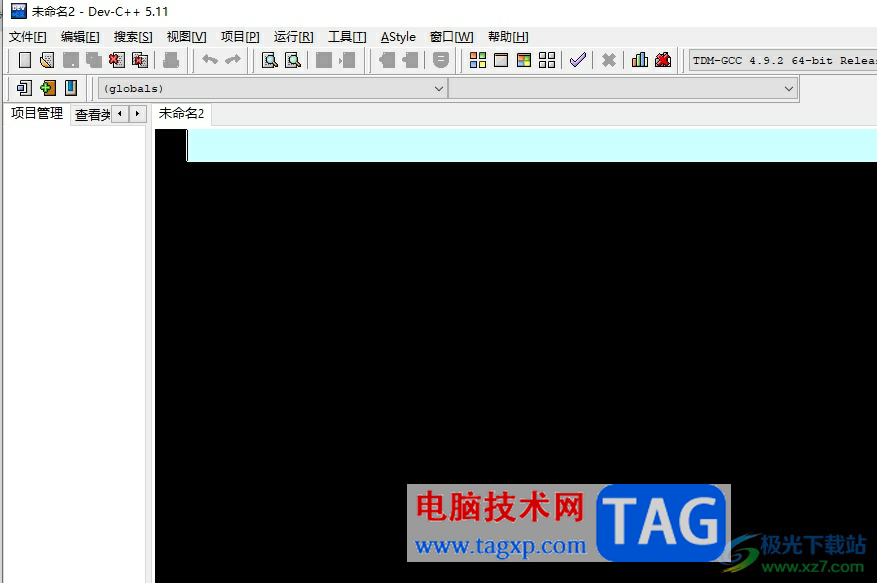
Task: Click the Stop execution X icon
Action: 609,60
